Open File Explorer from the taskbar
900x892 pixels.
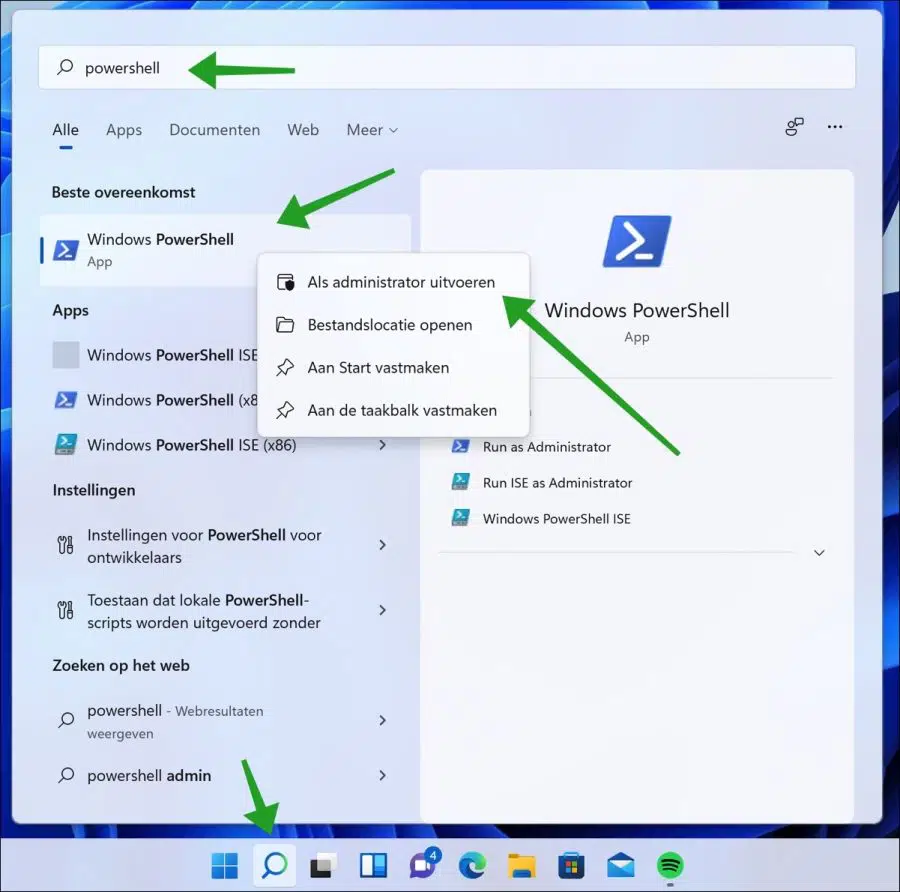(522, 866)
